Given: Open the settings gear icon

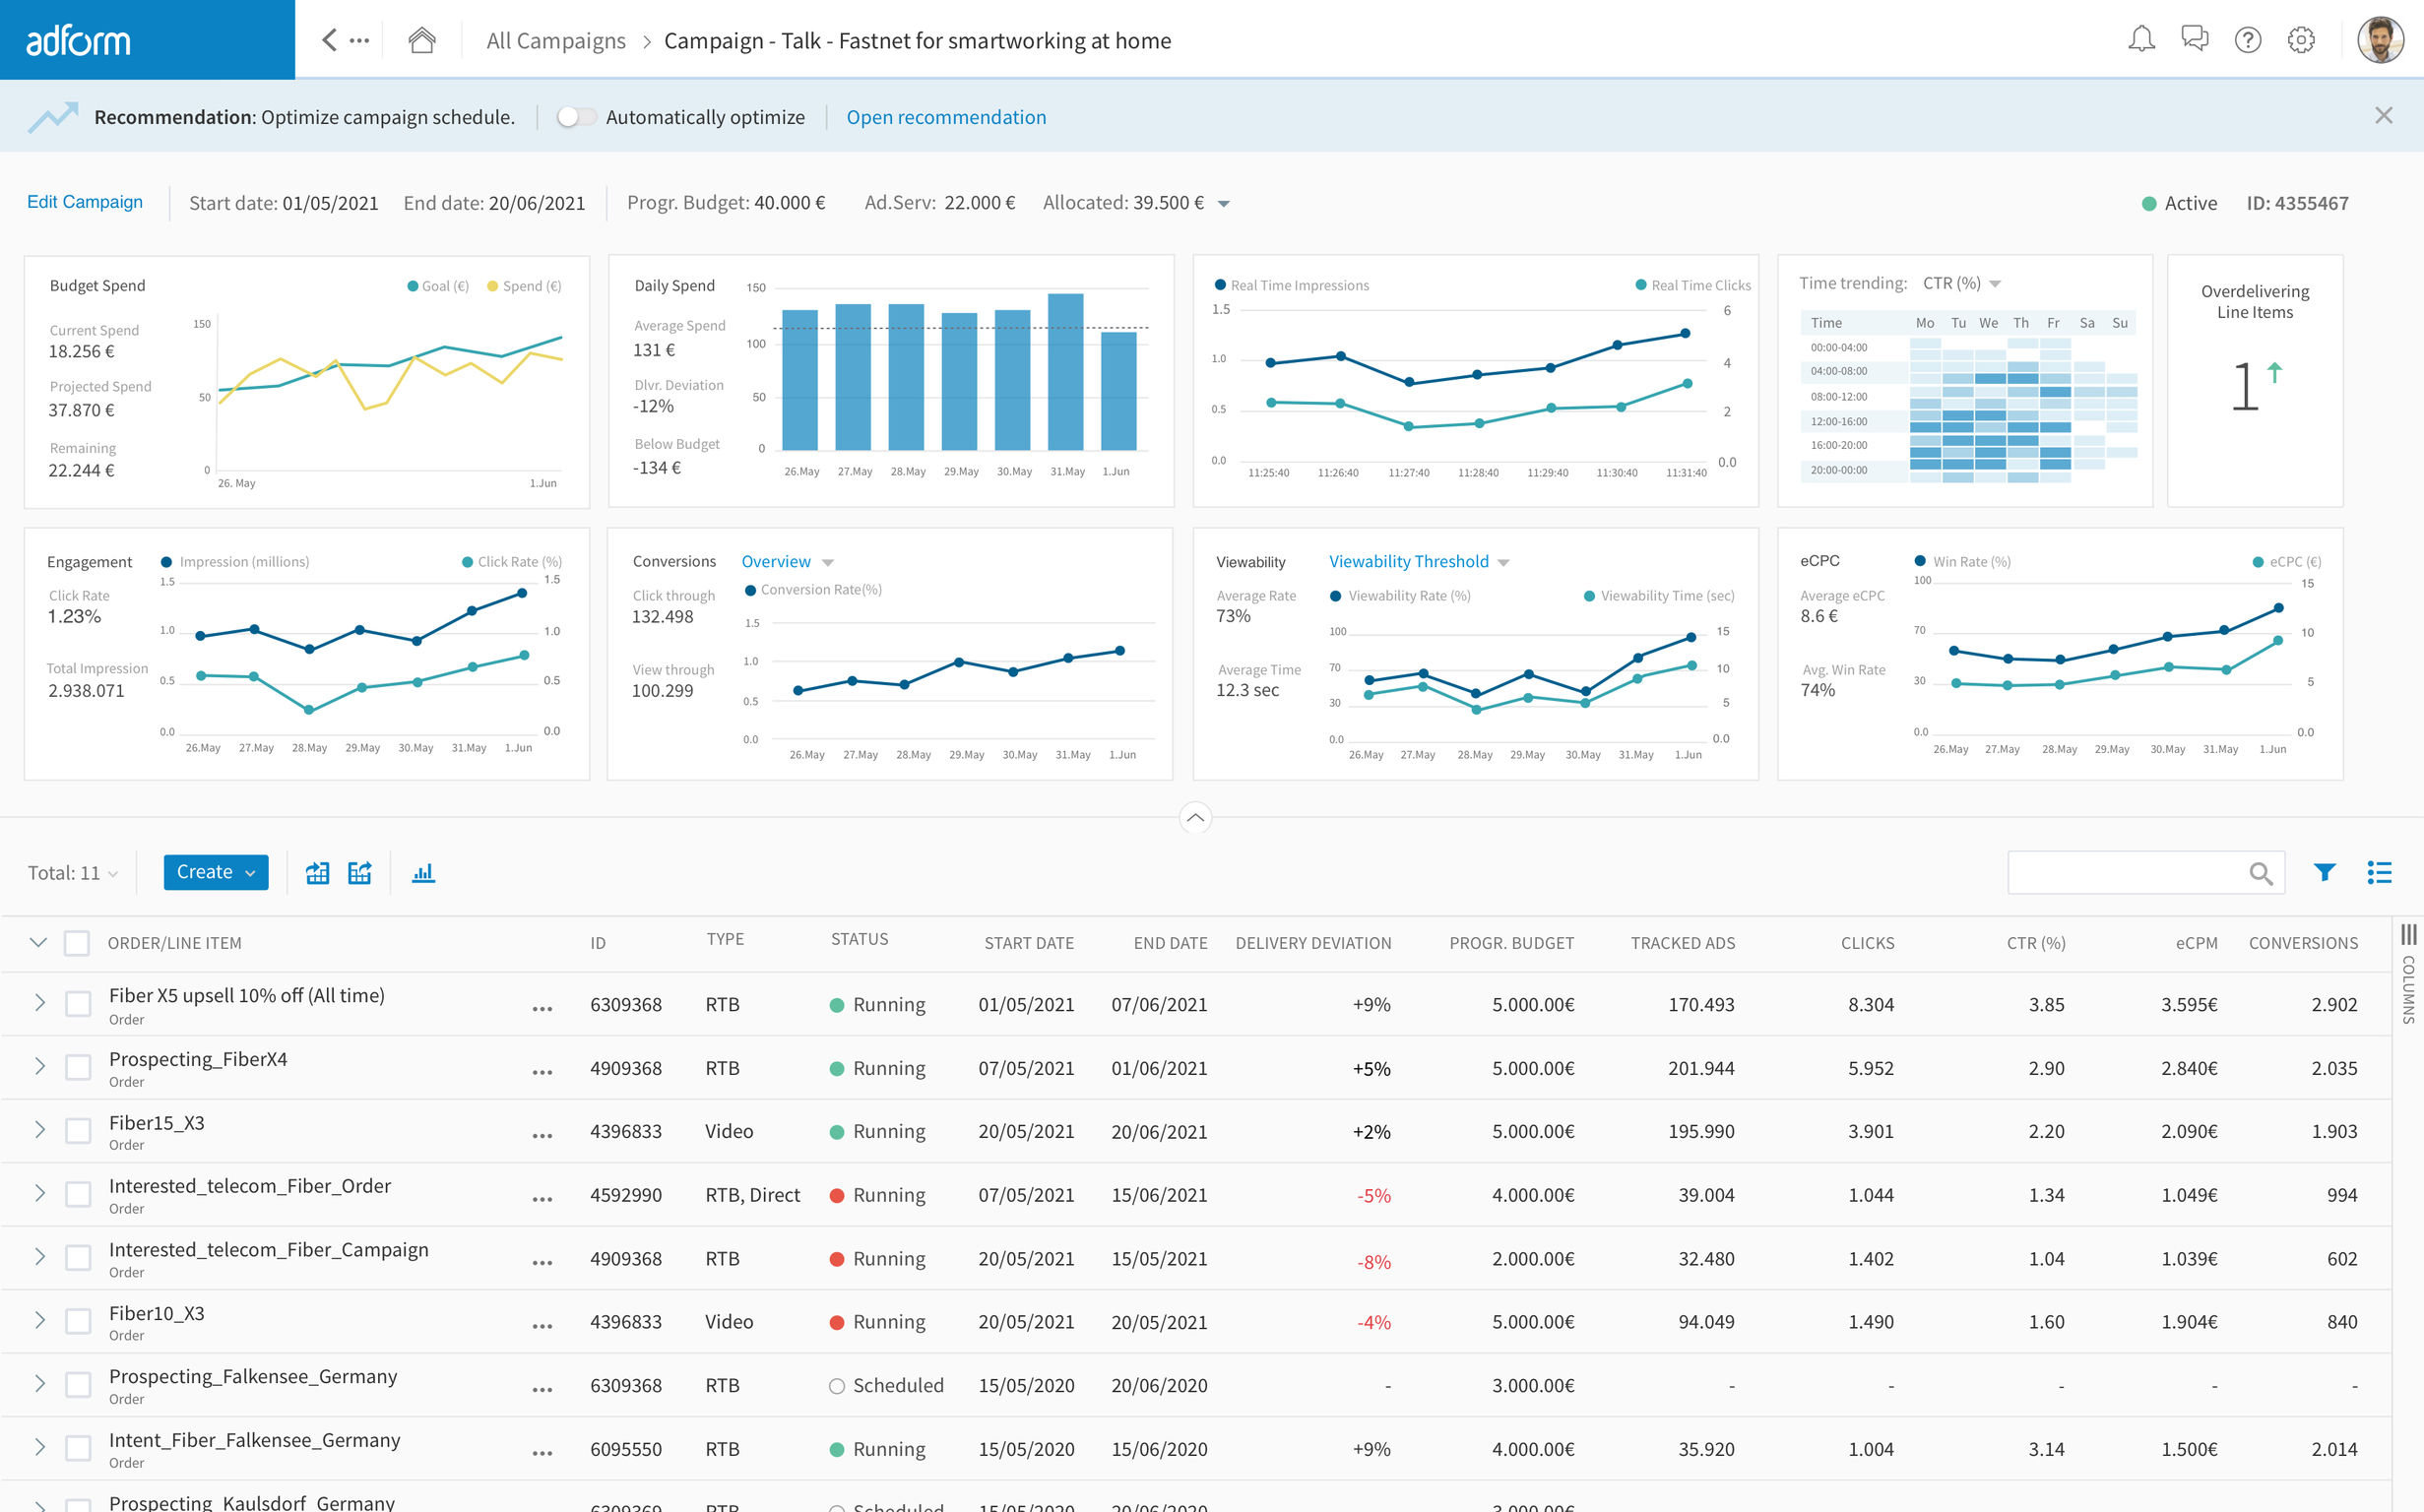Looking at the screenshot, I should click(x=2301, y=40).
